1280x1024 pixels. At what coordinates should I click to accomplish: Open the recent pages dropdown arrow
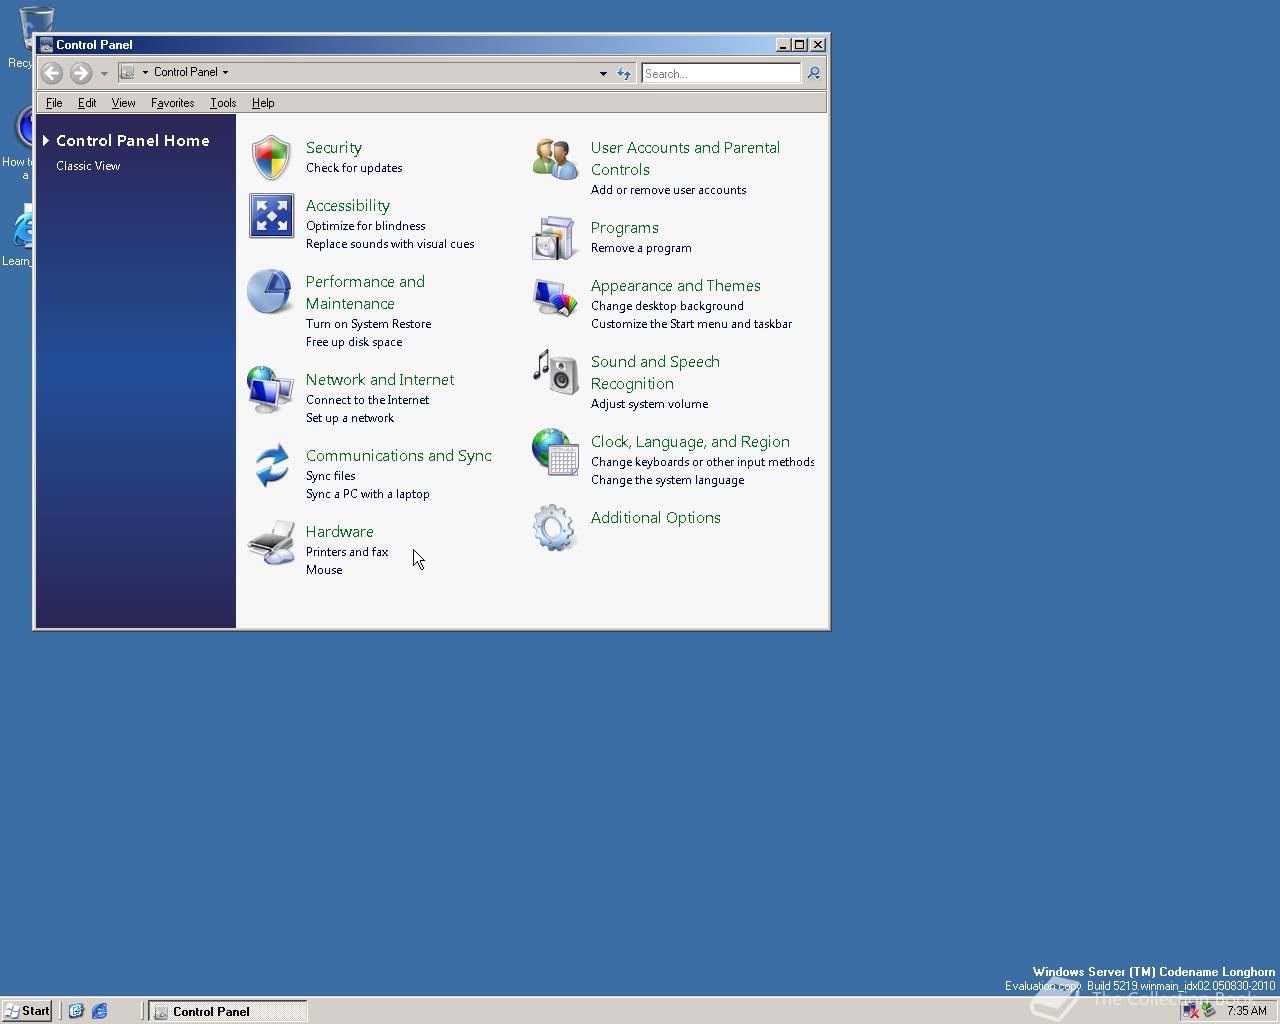[x=104, y=73]
